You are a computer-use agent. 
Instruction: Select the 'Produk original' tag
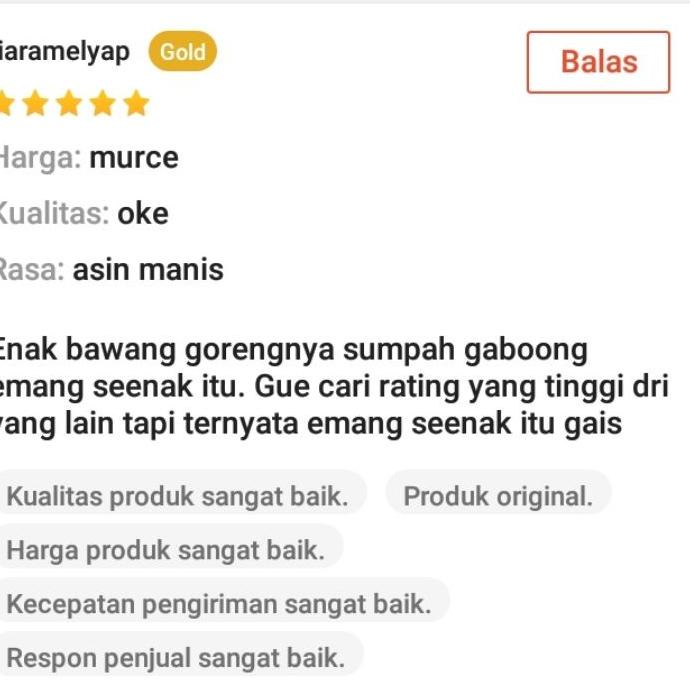498,496
